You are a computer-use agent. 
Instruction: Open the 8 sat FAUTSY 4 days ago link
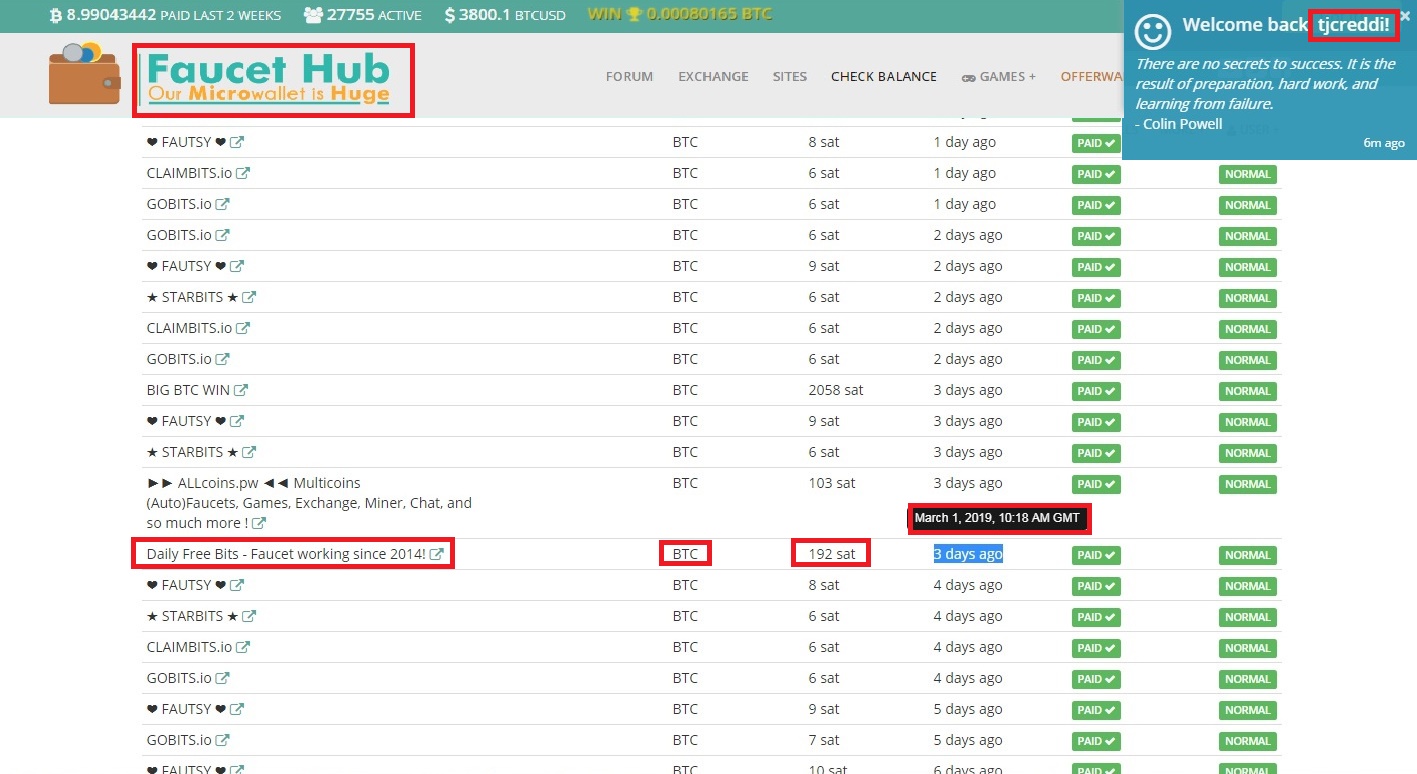click(186, 585)
